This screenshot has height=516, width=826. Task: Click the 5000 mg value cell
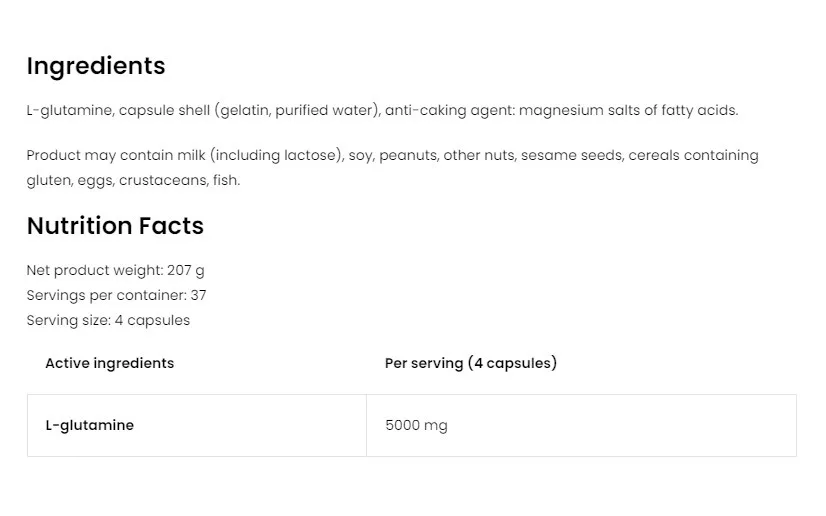click(416, 425)
